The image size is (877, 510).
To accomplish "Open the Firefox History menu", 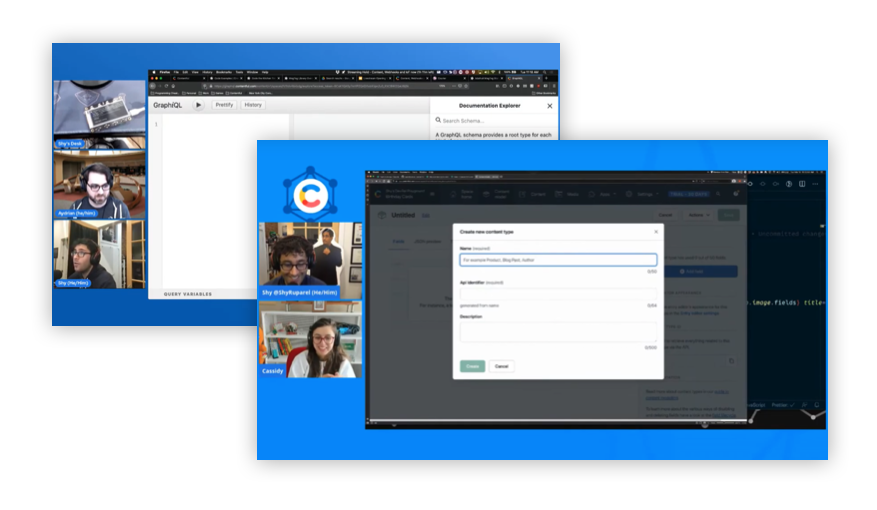I will tap(208, 72).
